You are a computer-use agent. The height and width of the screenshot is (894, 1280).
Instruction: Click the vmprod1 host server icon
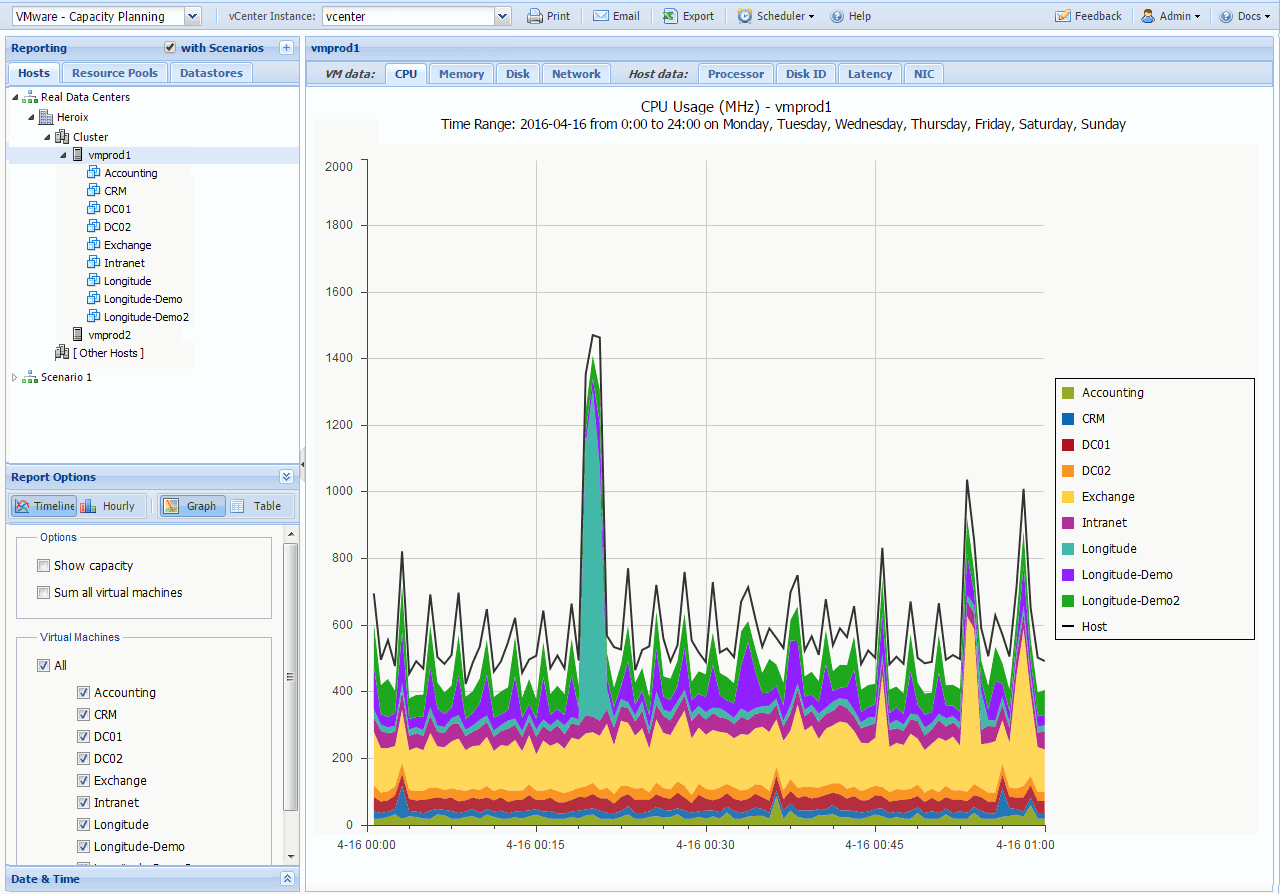[x=78, y=155]
